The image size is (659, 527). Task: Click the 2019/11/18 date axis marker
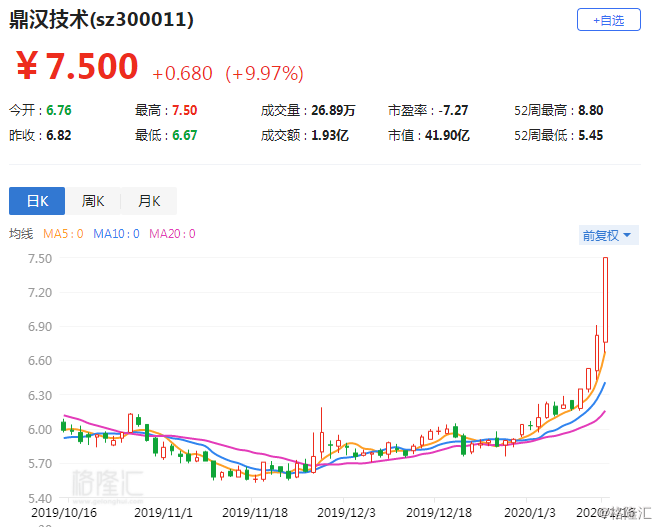255,513
